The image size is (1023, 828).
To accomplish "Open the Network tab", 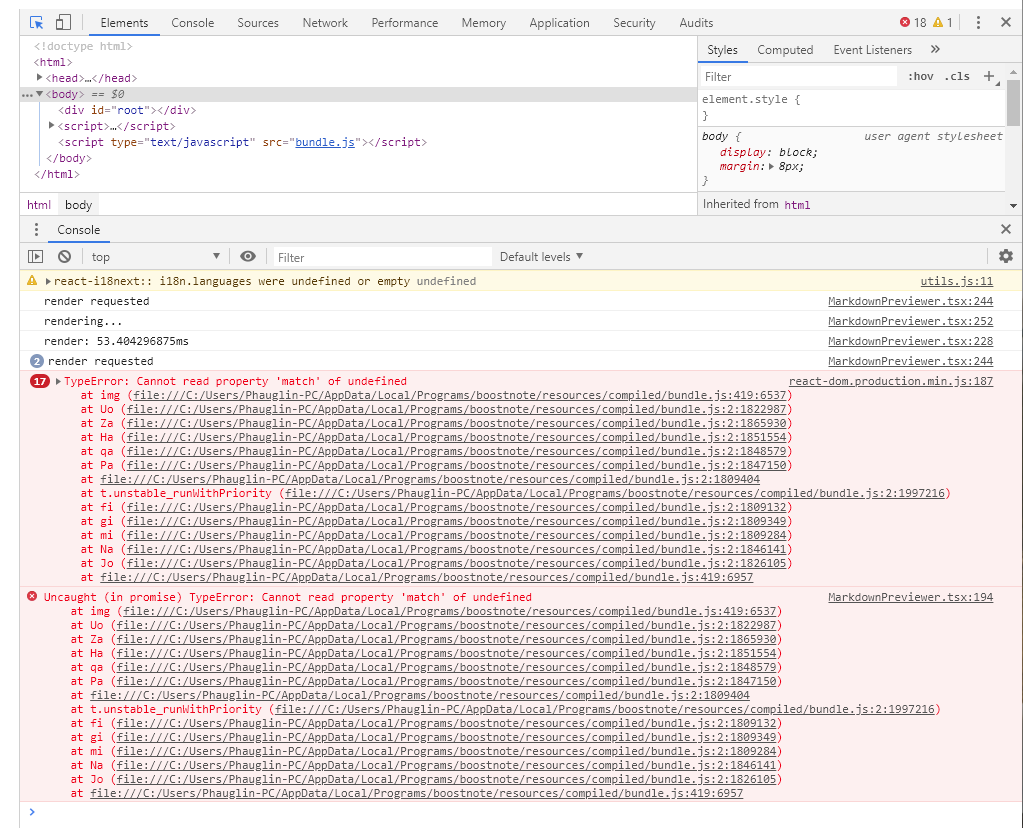I will (x=325, y=23).
